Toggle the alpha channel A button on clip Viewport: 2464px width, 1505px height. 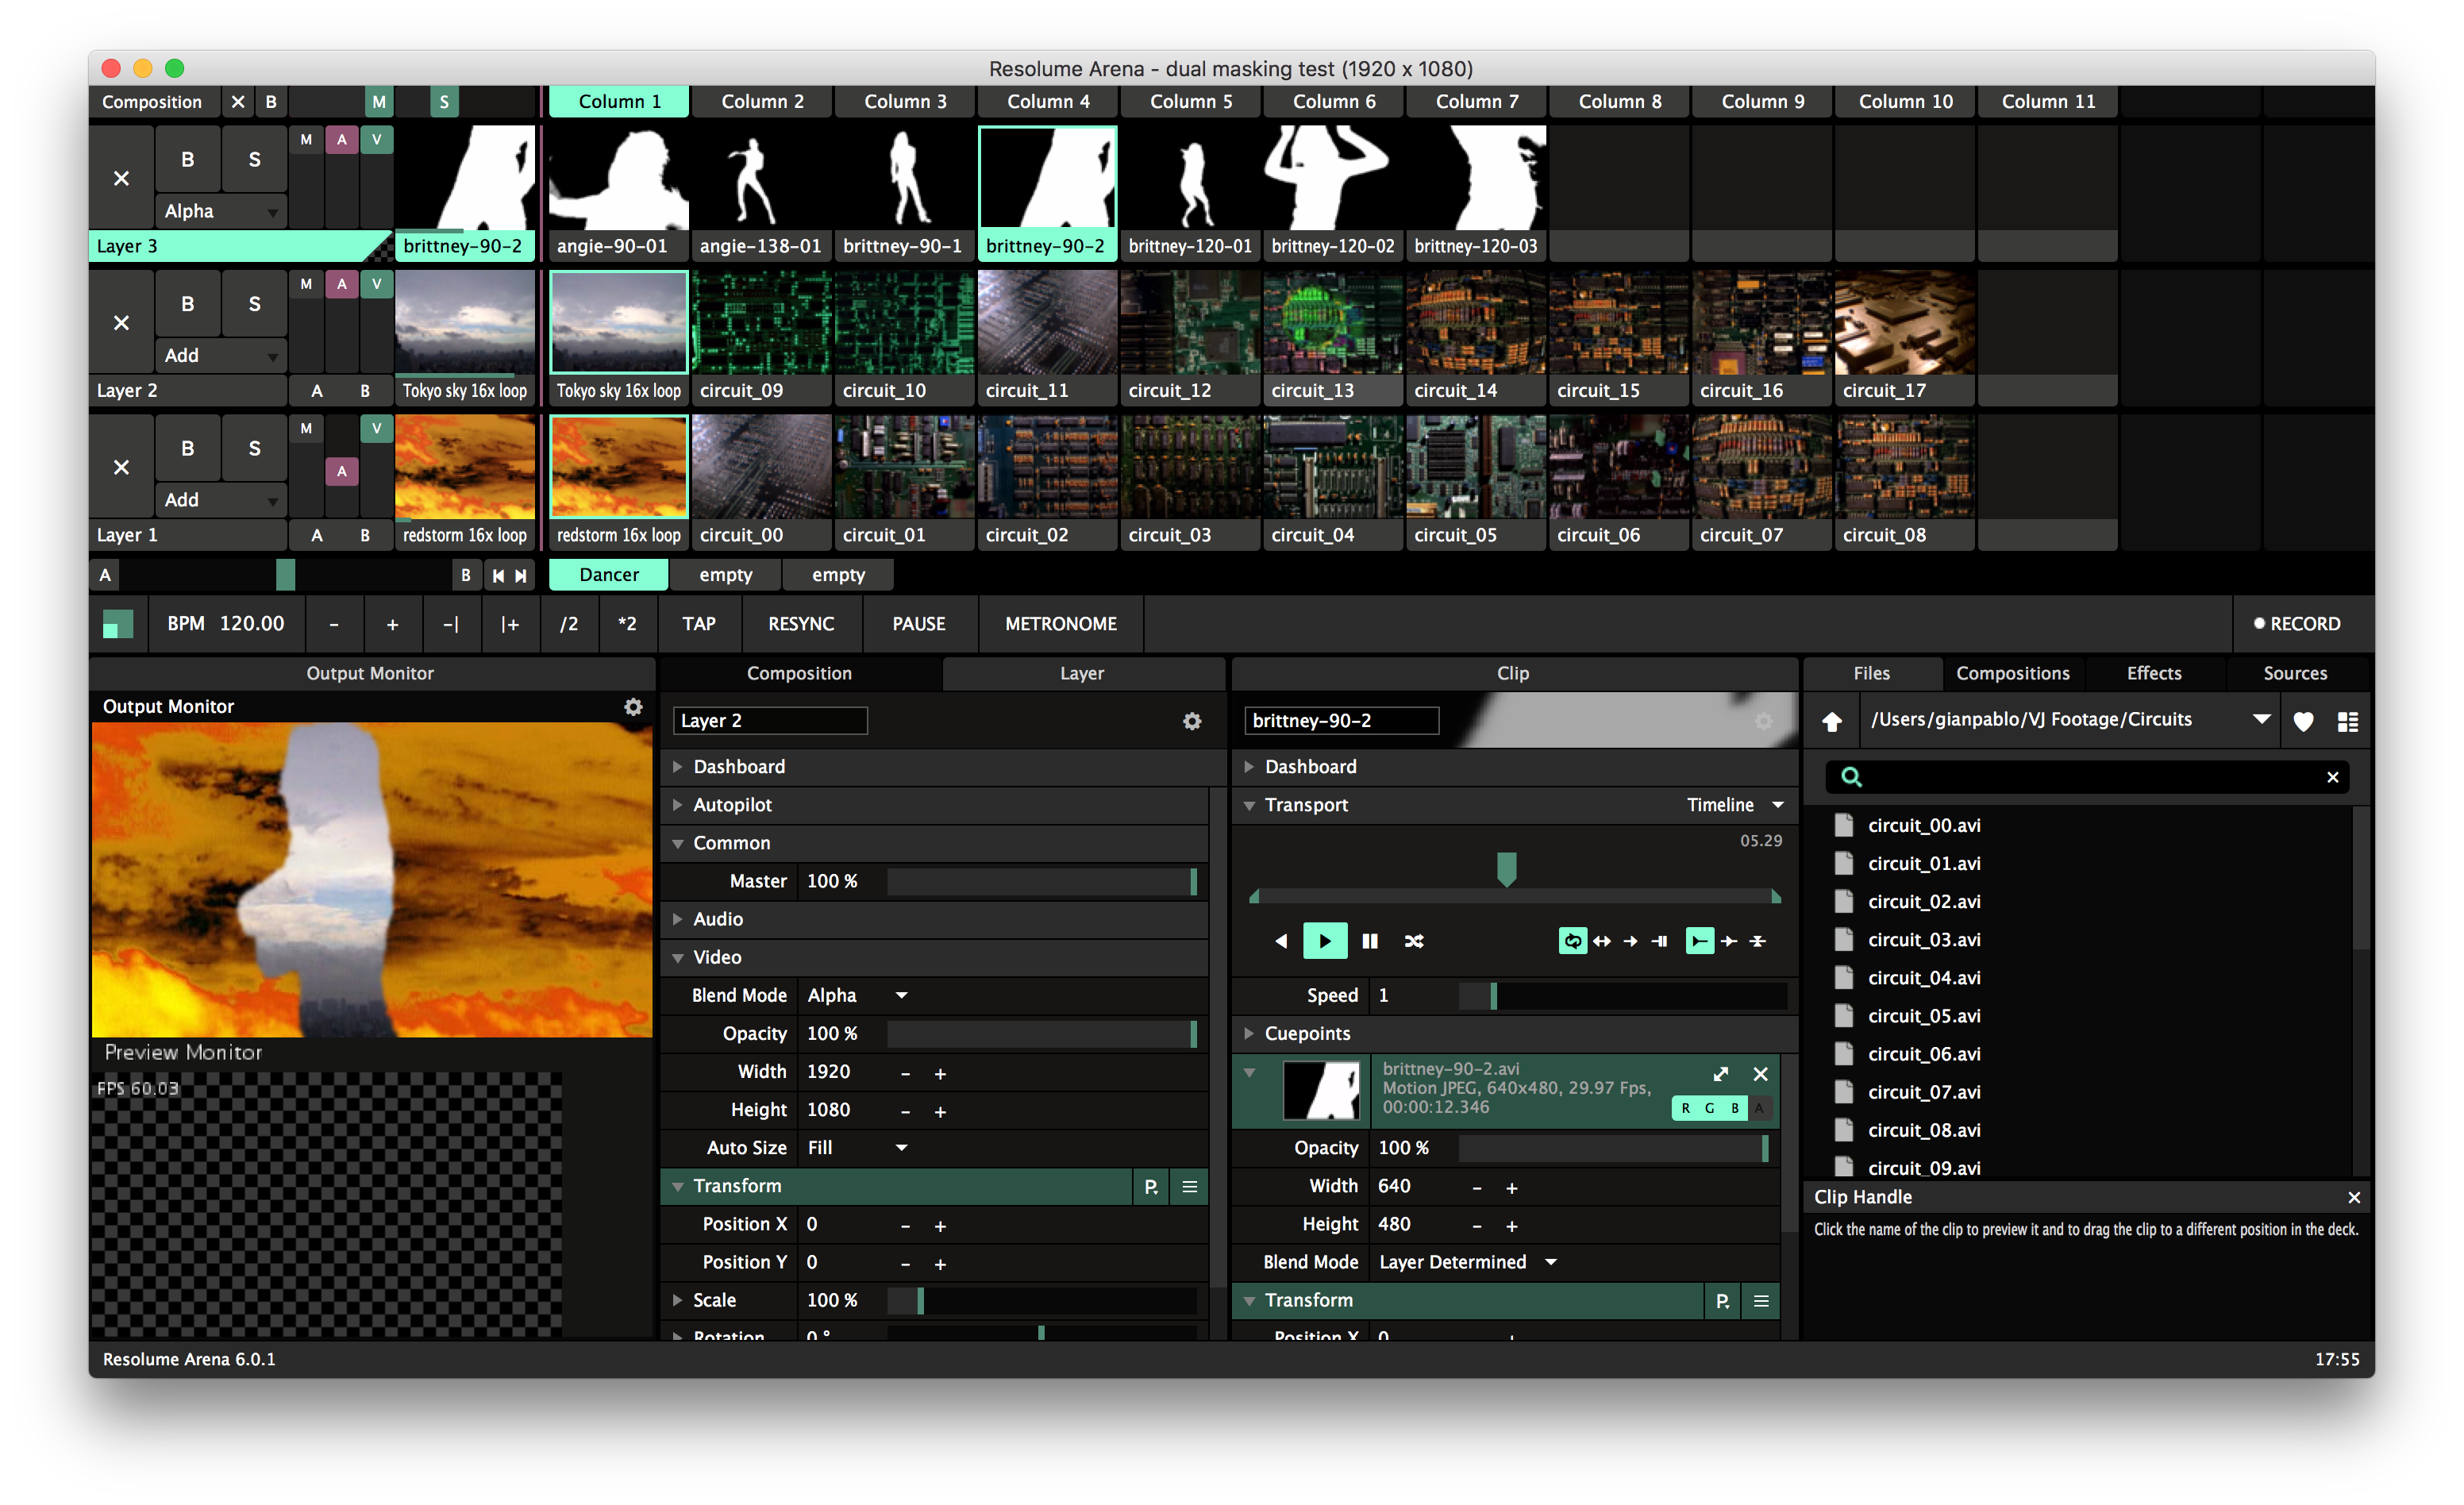point(1759,1108)
